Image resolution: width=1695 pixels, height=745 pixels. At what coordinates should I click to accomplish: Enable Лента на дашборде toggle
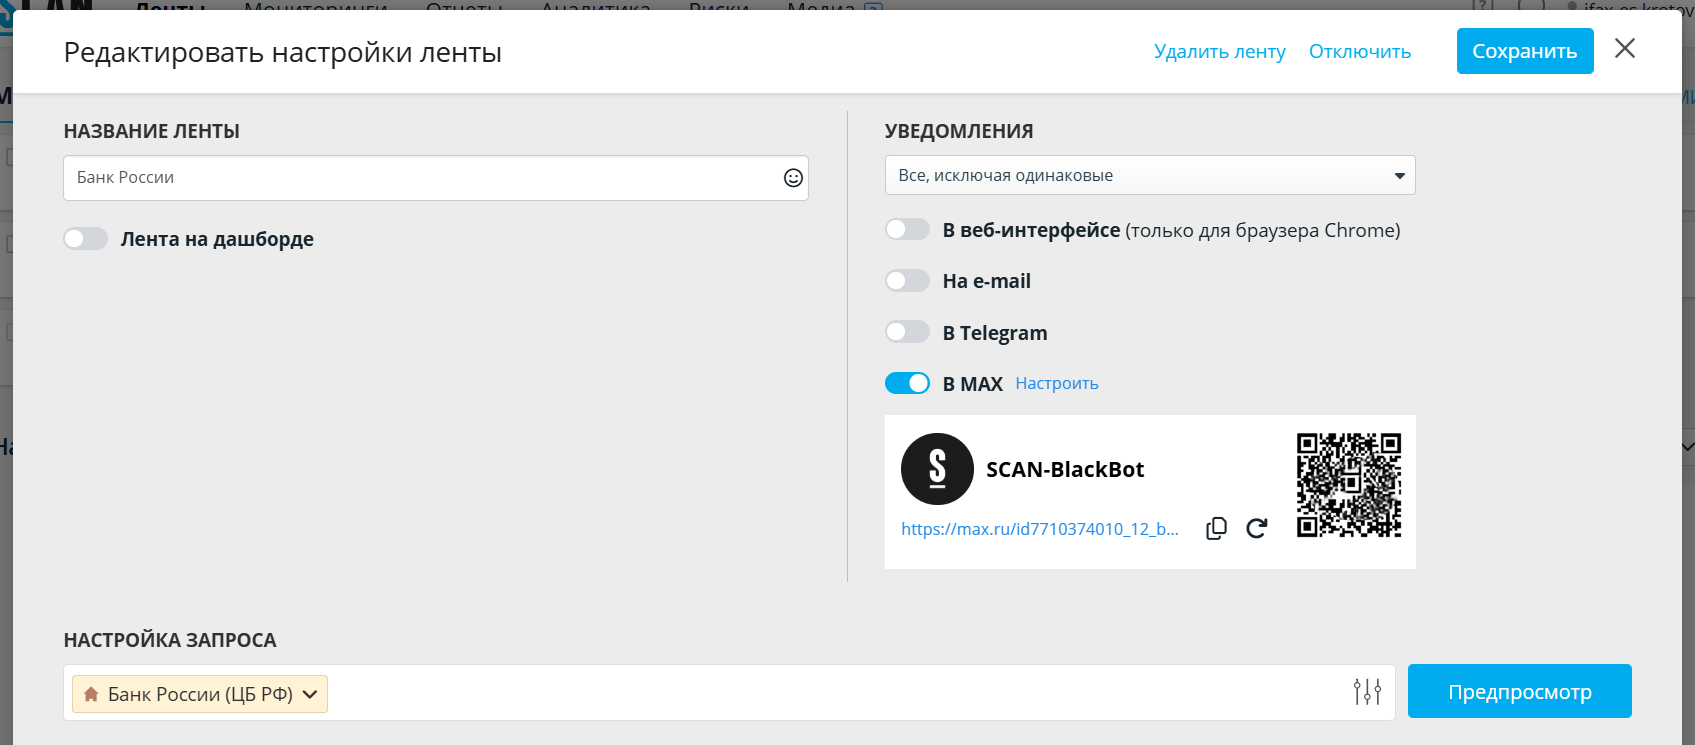tap(86, 239)
